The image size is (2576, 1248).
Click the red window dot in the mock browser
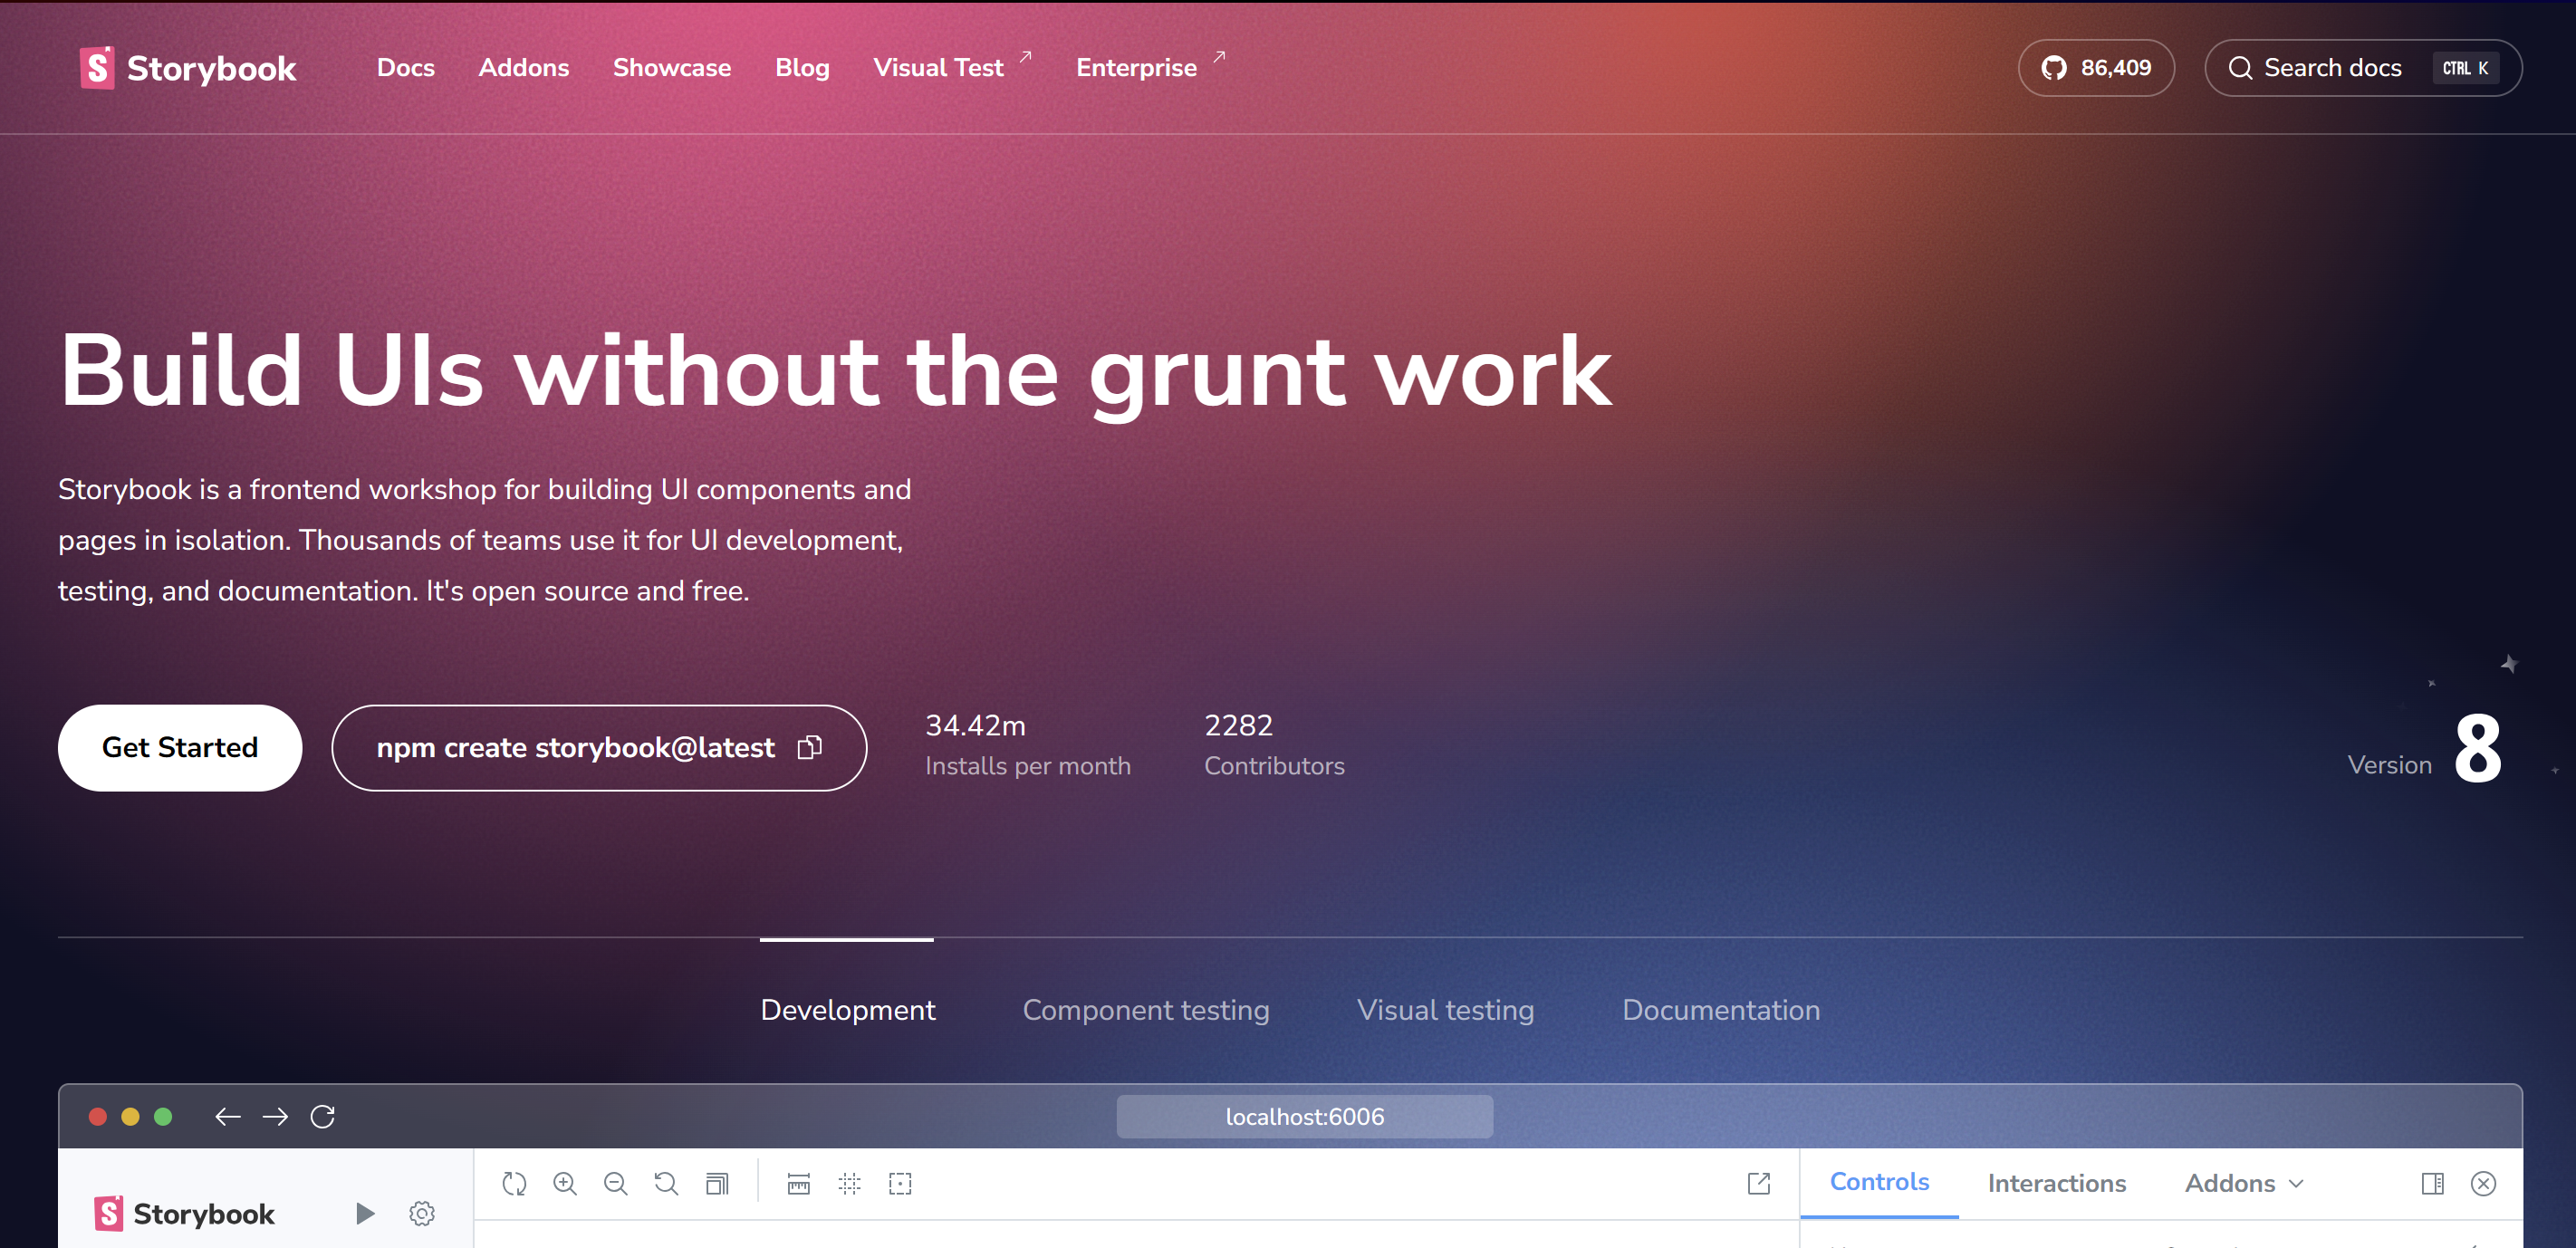click(x=98, y=1116)
